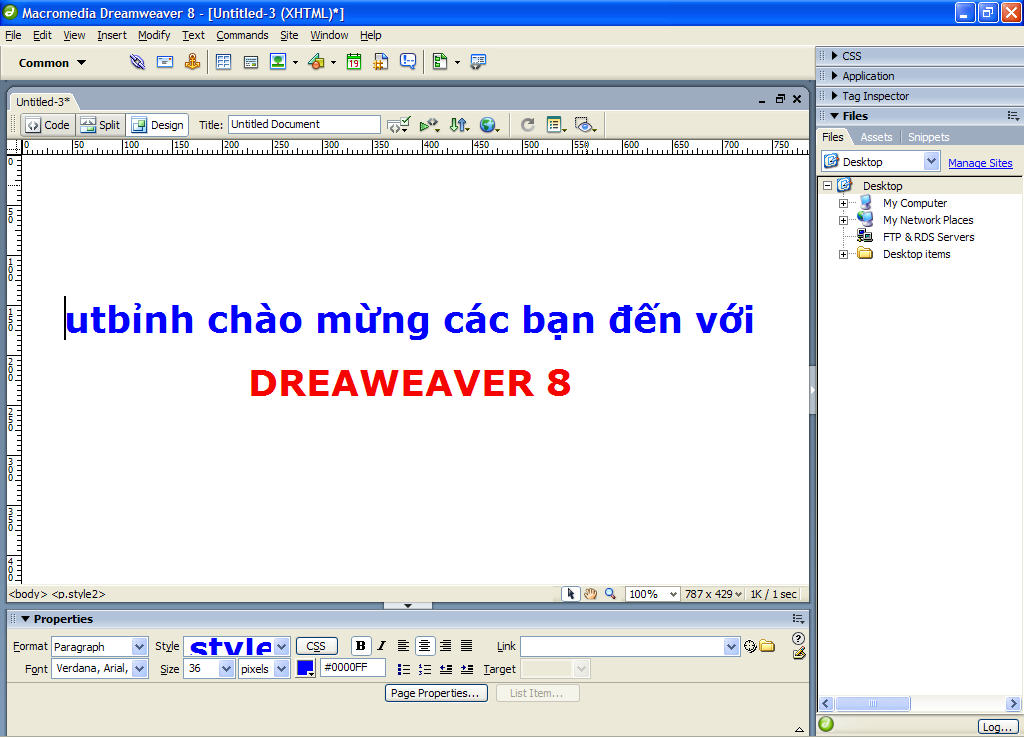Open the Commands menu
The image size is (1024, 738).
click(x=242, y=35)
